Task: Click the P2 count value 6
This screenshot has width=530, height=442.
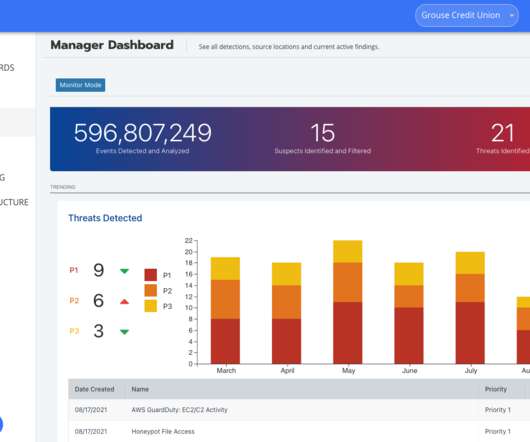Action: click(98, 301)
